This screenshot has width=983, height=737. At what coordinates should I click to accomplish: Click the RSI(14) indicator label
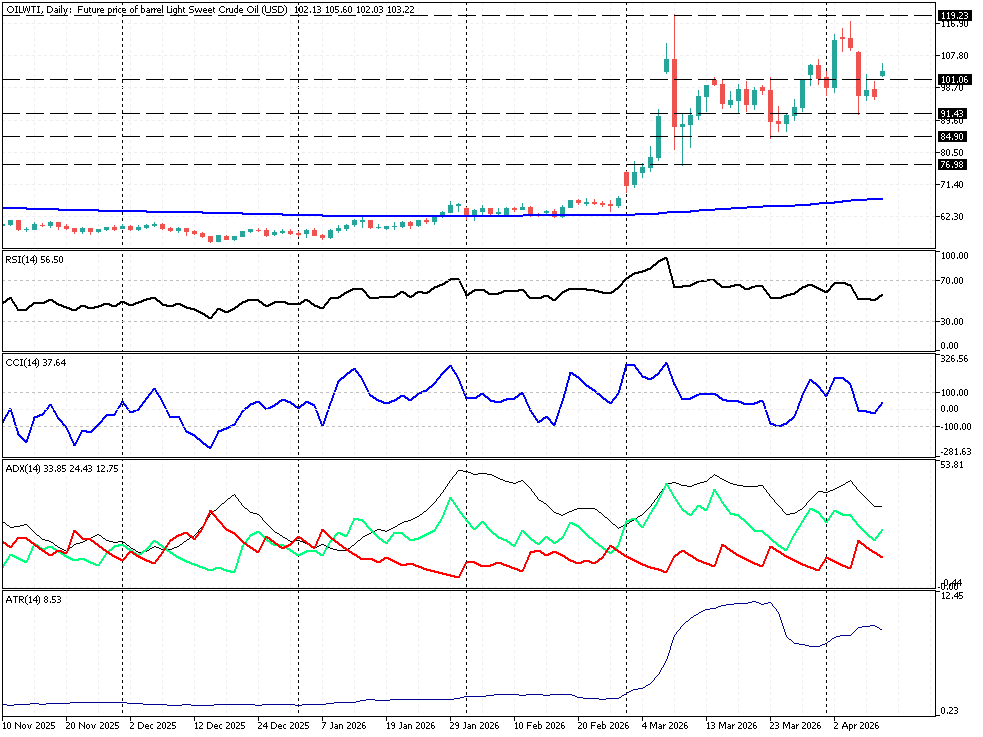click(34, 259)
